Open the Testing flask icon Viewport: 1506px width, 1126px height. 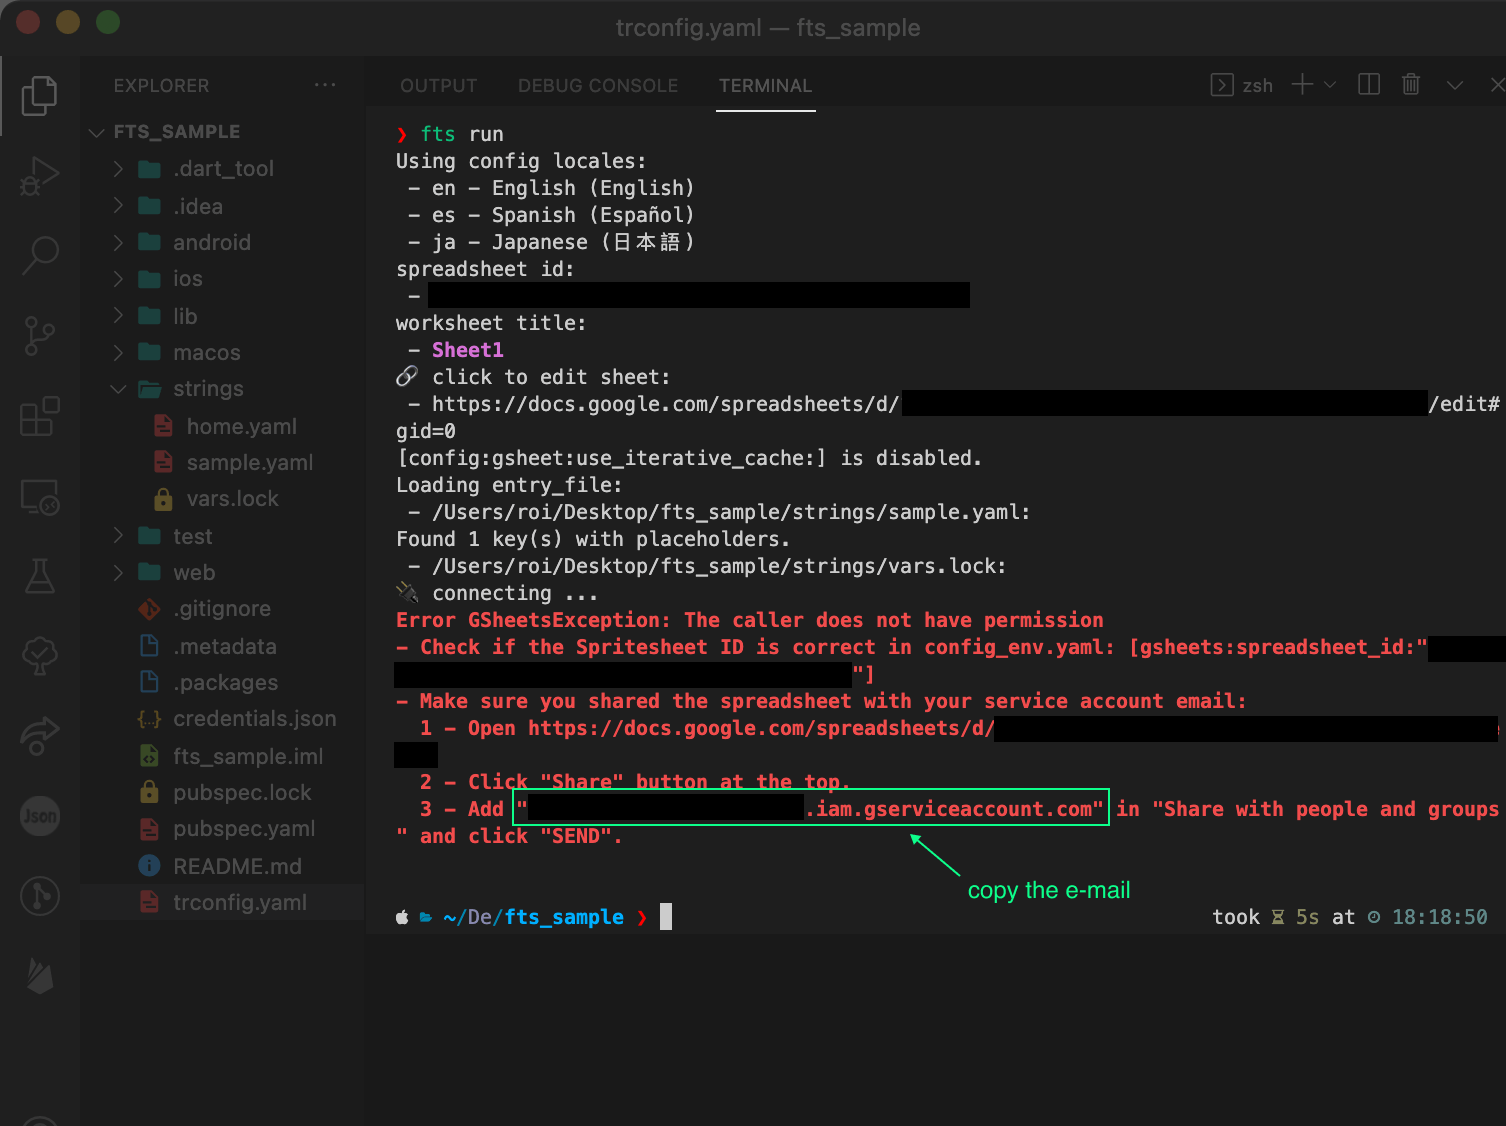39,576
